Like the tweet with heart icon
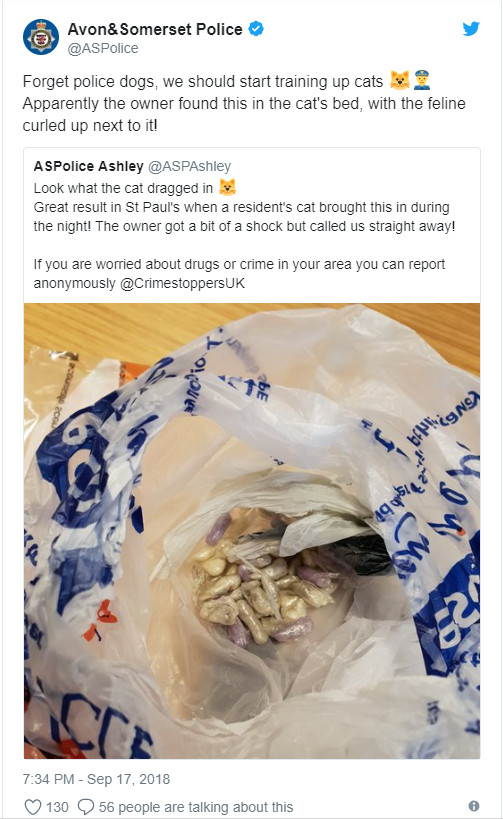The width and height of the screenshot is (503, 819). 33,806
